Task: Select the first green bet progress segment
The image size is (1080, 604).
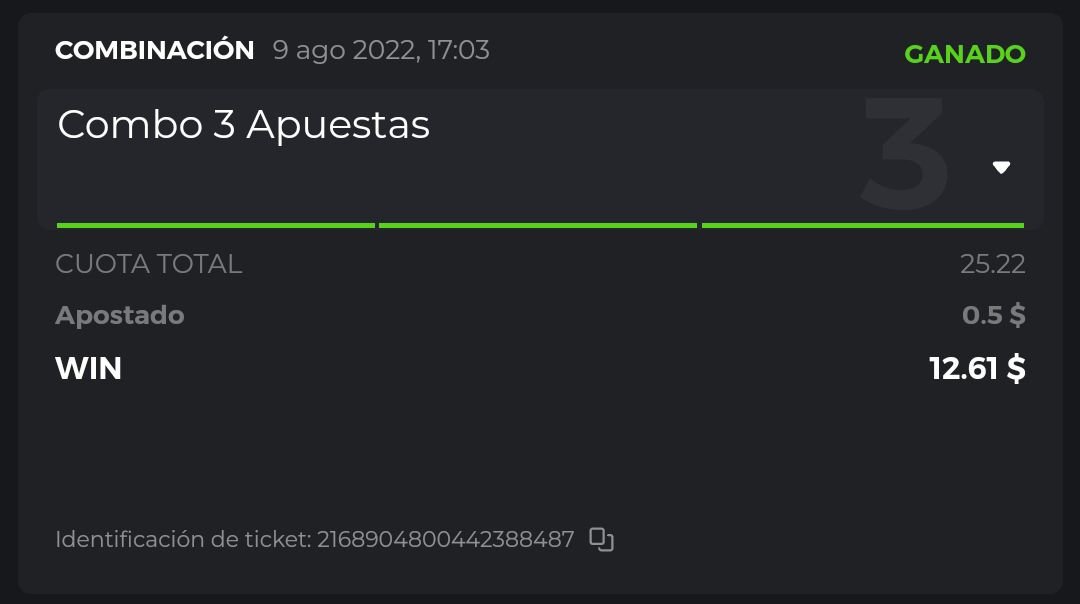Action: click(215, 225)
